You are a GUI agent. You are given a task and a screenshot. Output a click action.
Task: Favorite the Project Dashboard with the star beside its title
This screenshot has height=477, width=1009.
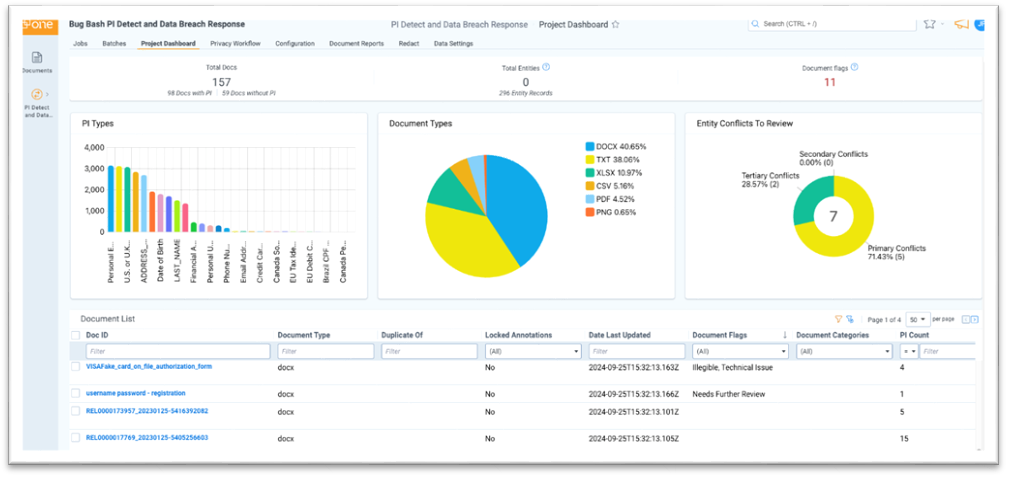coord(615,24)
